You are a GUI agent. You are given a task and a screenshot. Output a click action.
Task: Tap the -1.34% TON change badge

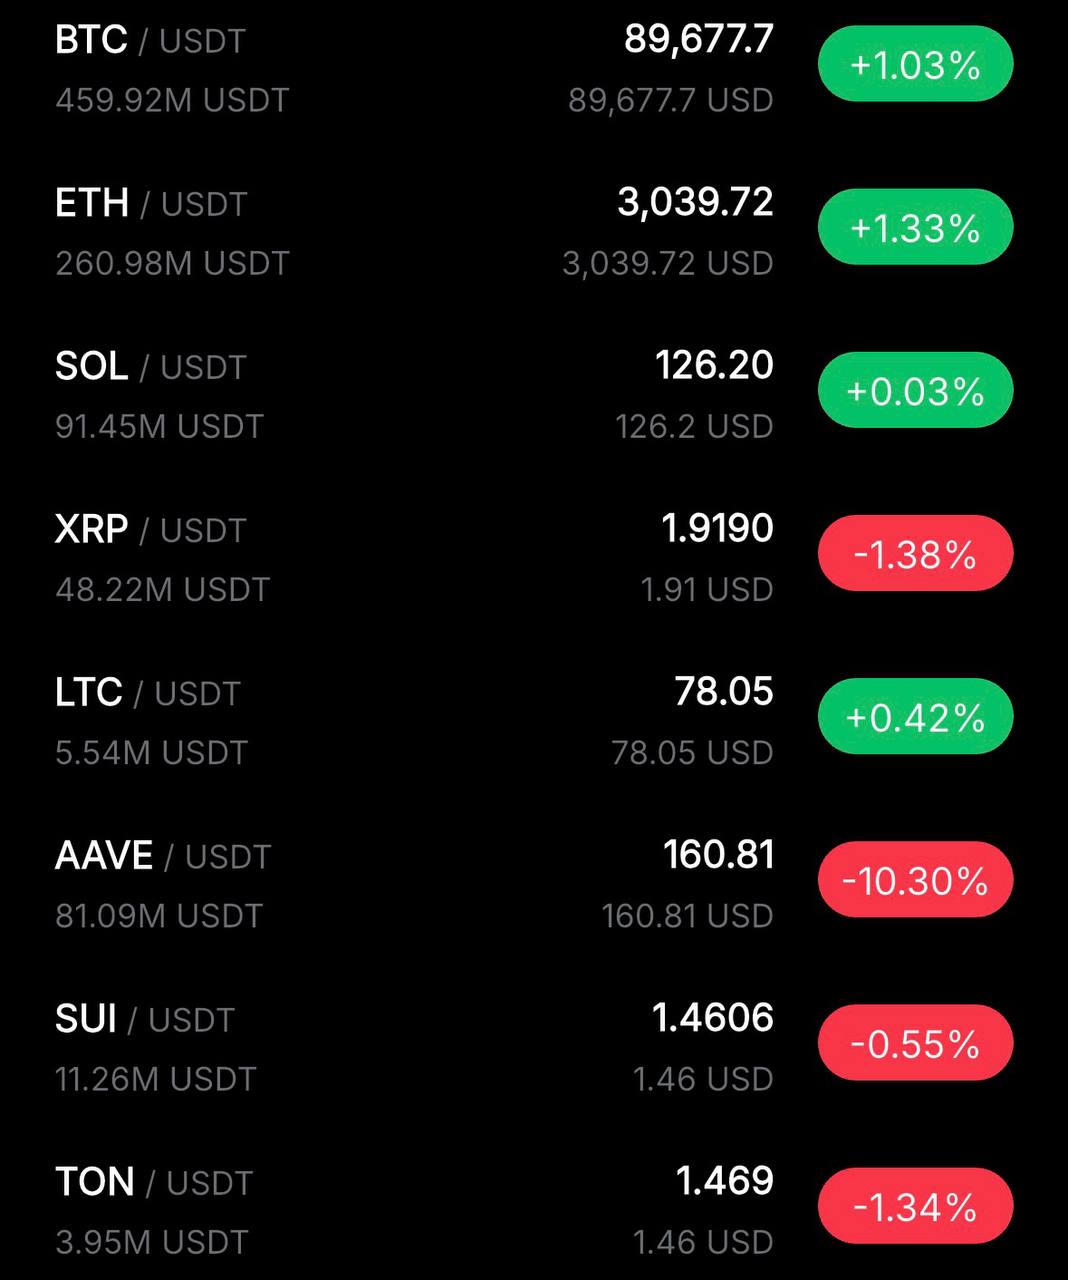(915, 1206)
